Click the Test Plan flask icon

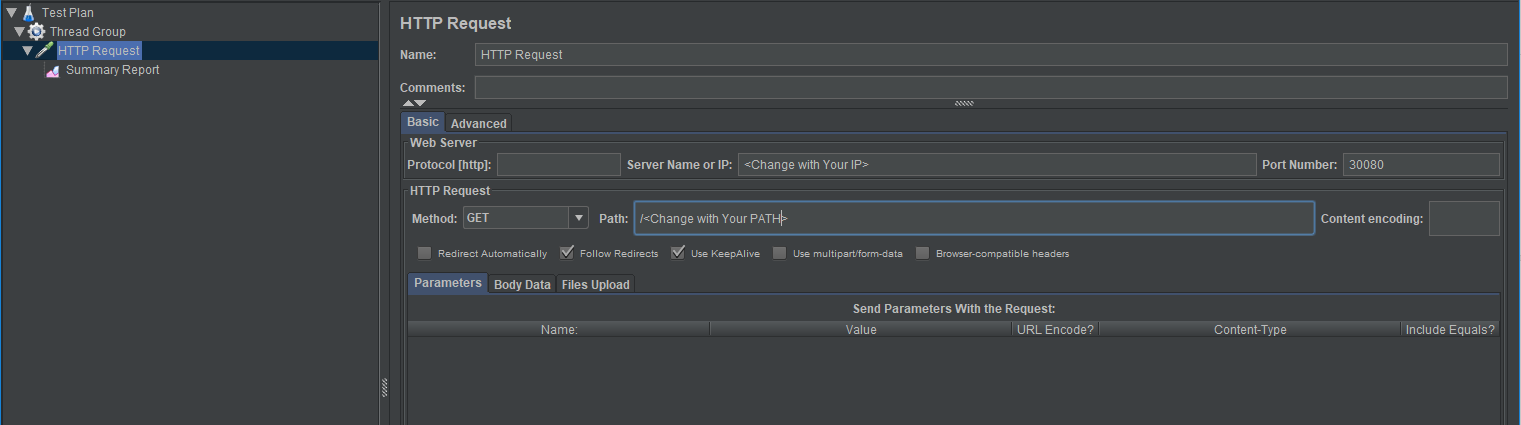[28, 13]
